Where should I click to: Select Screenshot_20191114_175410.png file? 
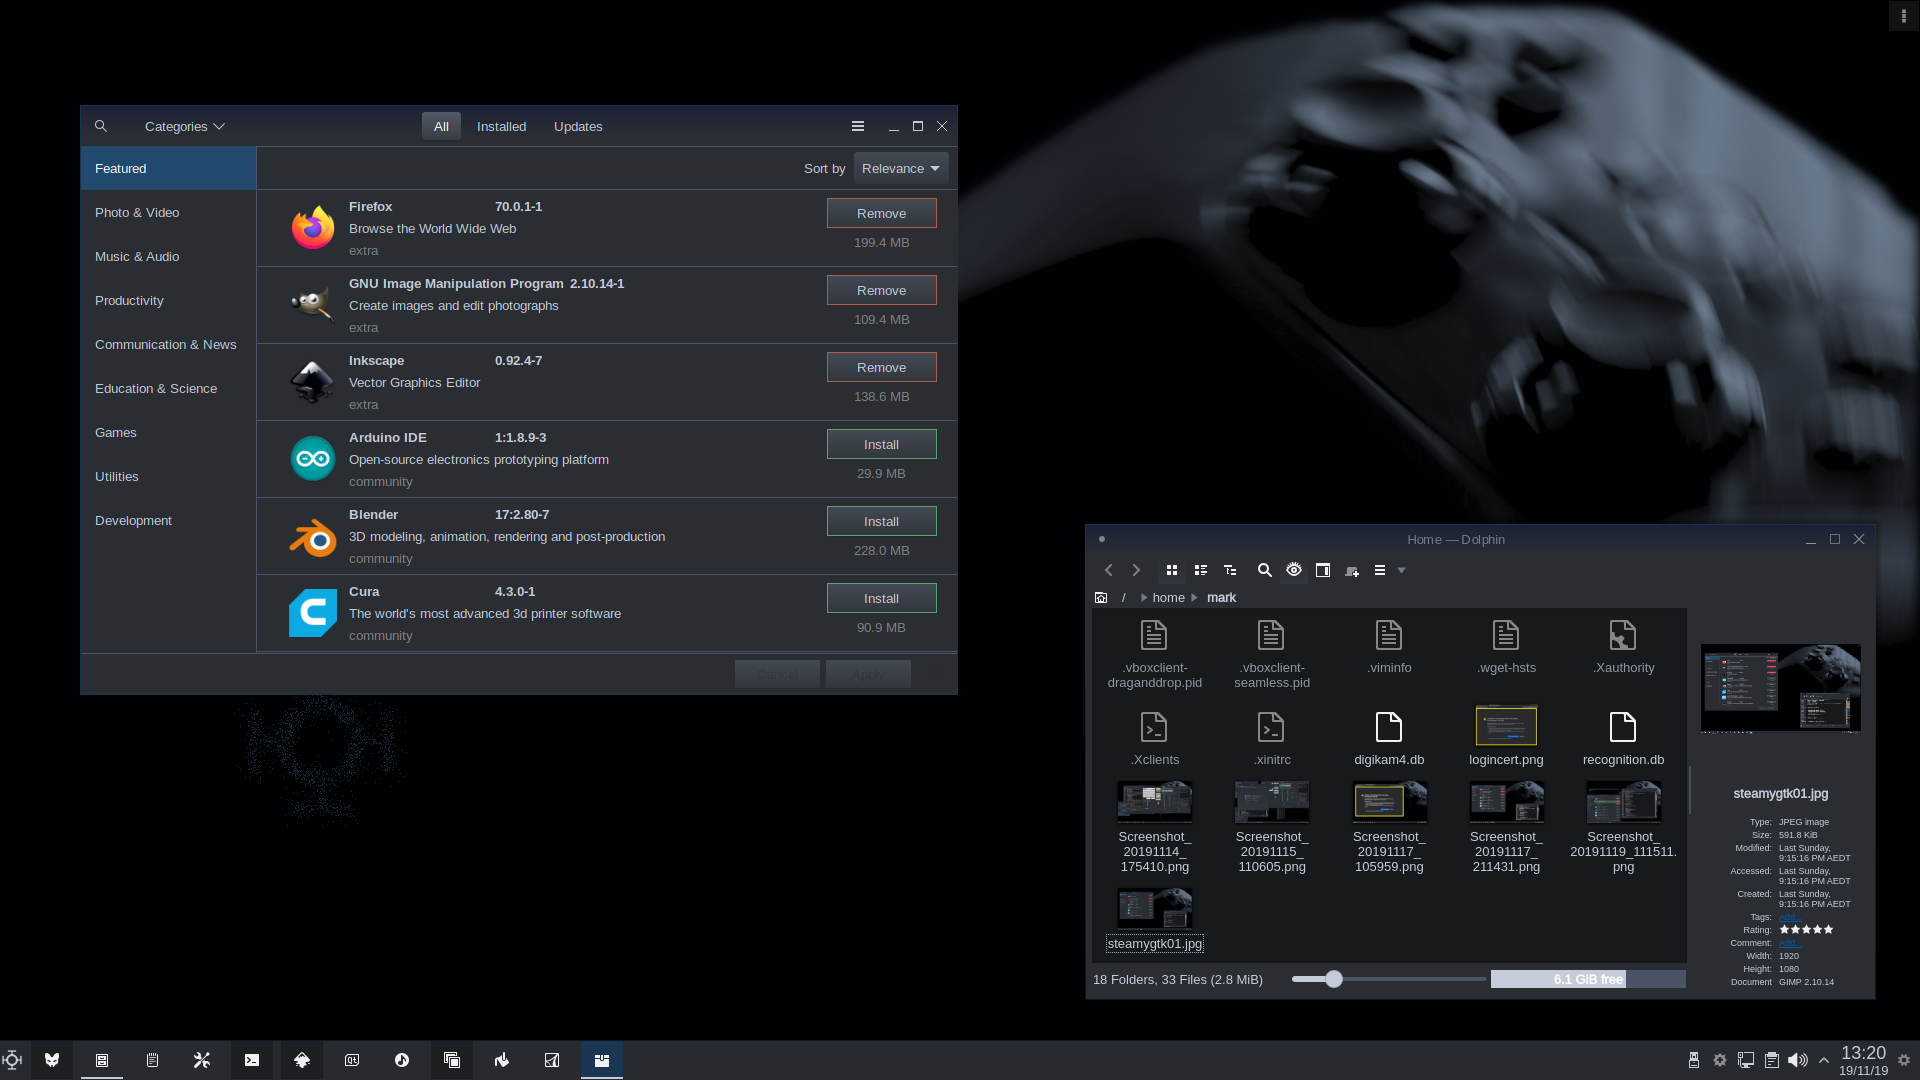[1155, 826]
